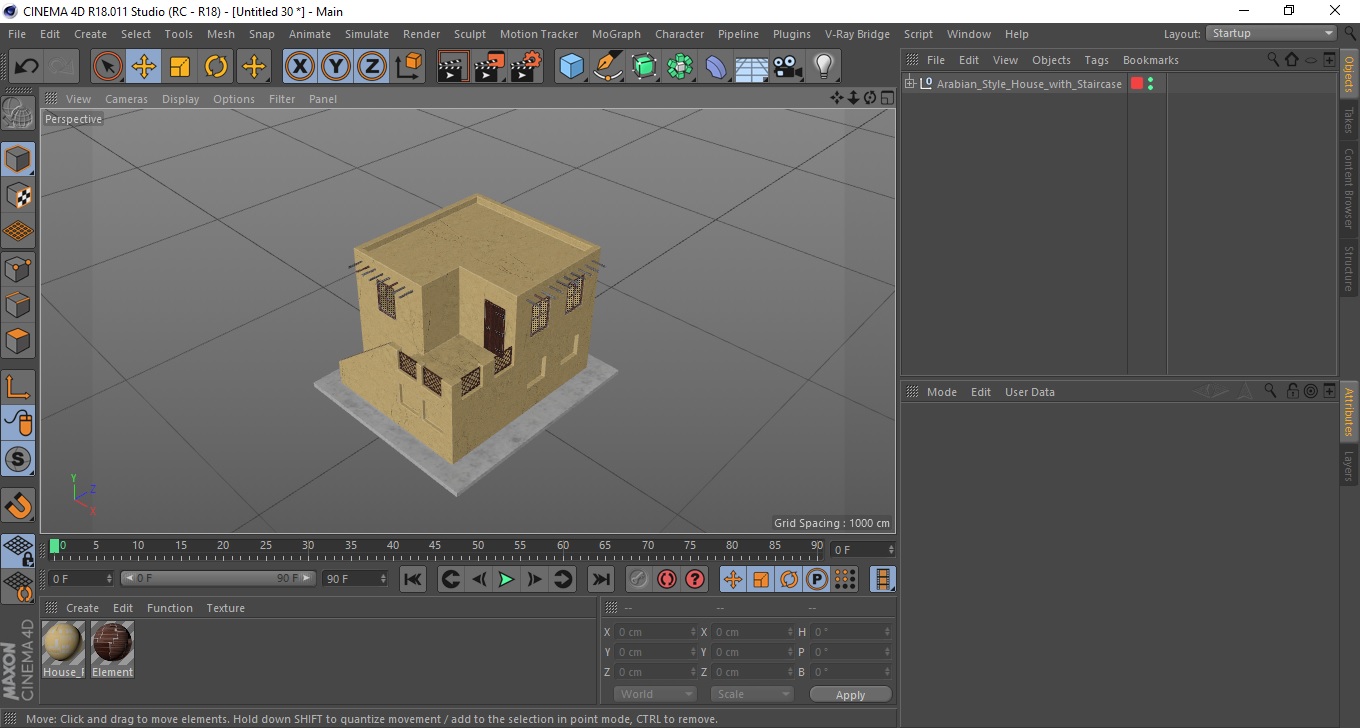The height and width of the screenshot is (728, 1360).
Task: Open the Mesh menu
Action: (221, 34)
